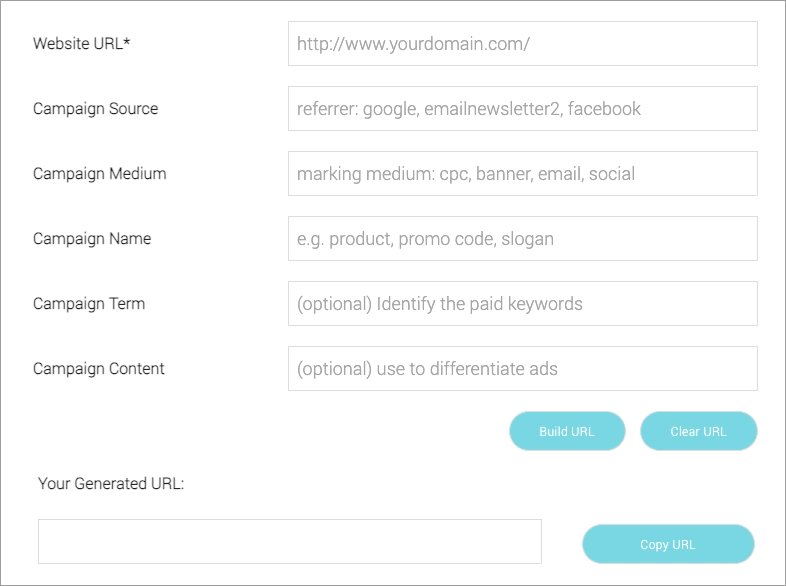The image size is (786, 586).
Task: Click the Campaign Source label
Action: click(x=95, y=109)
